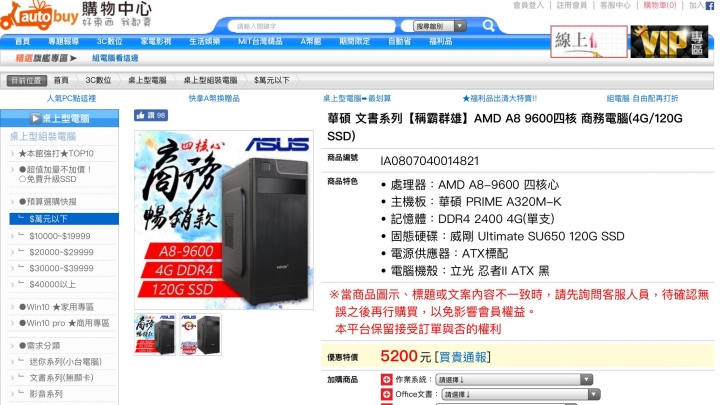Click the Facebook like thumbs-up button
This screenshot has width=720, height=405.
click(151, 115)
